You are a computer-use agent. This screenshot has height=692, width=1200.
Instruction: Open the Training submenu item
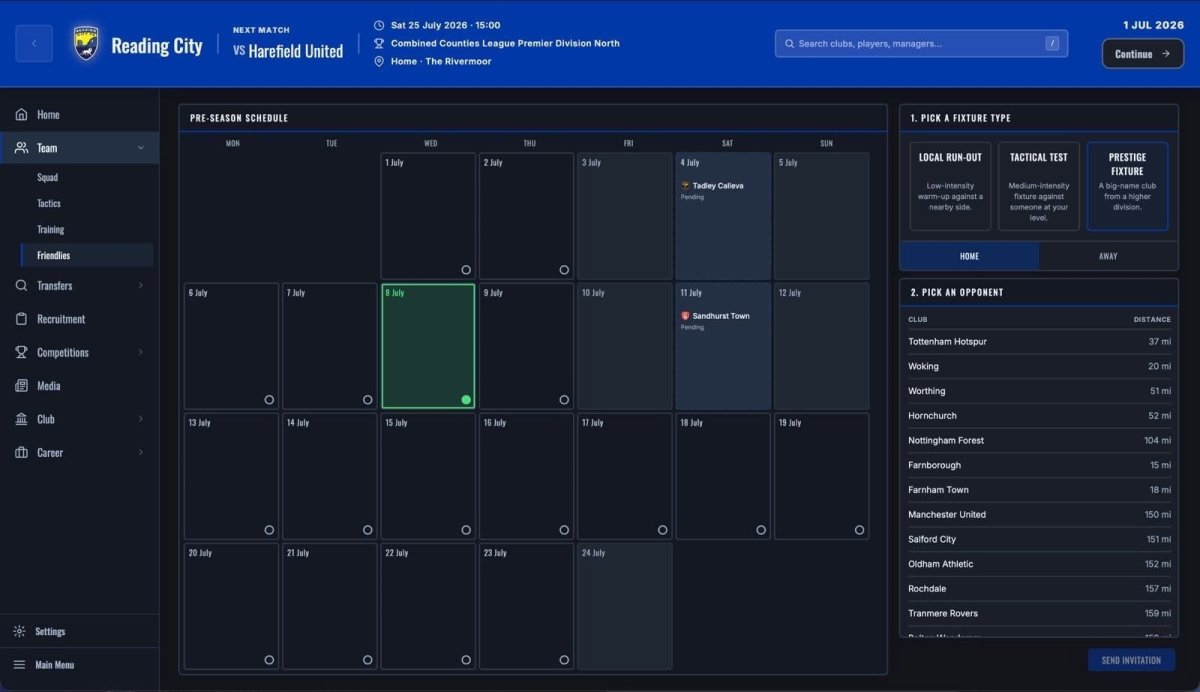click(x=88, y=230)
